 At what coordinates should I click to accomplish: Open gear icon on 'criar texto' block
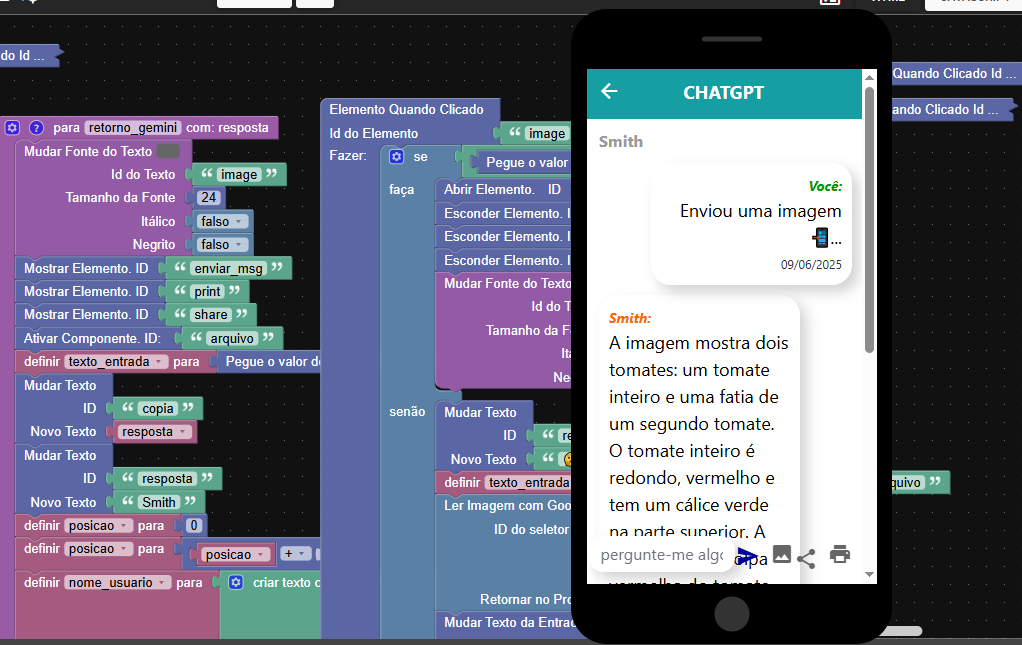point(236,582)
